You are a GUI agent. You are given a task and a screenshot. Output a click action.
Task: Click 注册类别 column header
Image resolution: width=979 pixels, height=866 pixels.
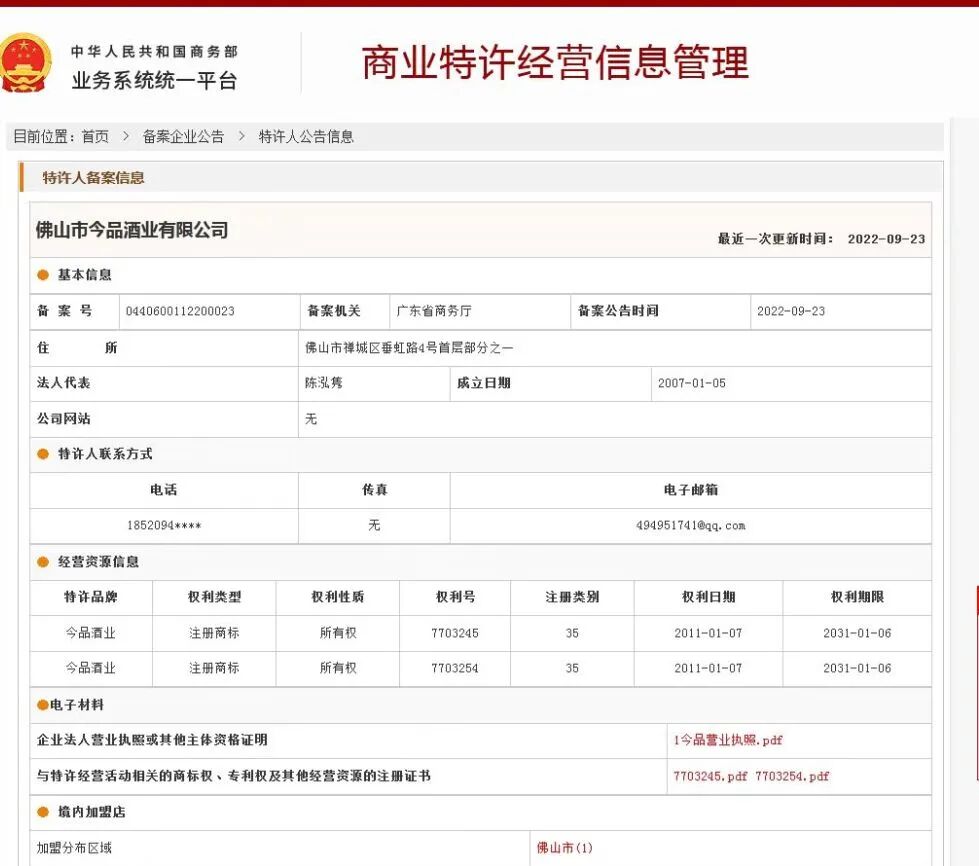[572, 597]
